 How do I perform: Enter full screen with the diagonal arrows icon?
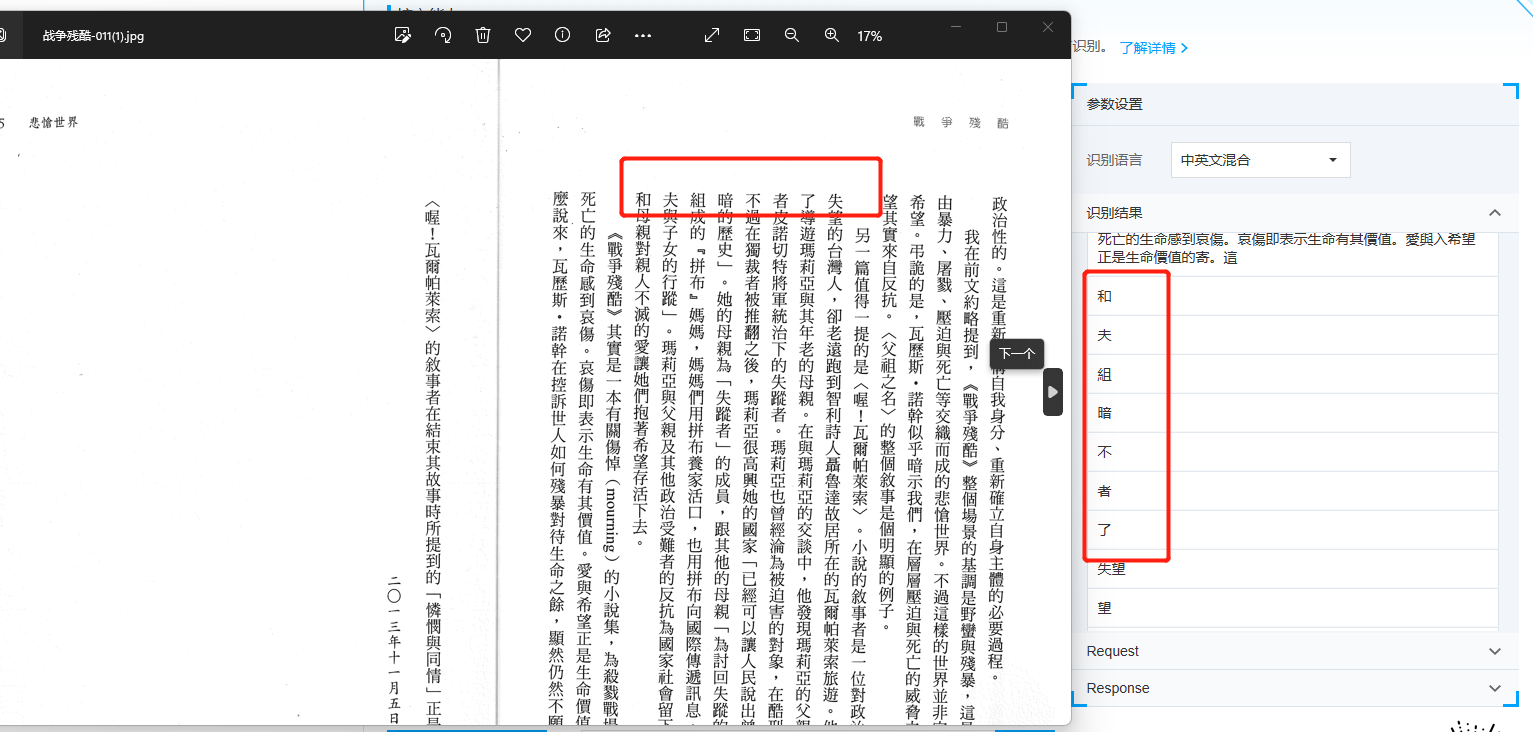(712, 35)
